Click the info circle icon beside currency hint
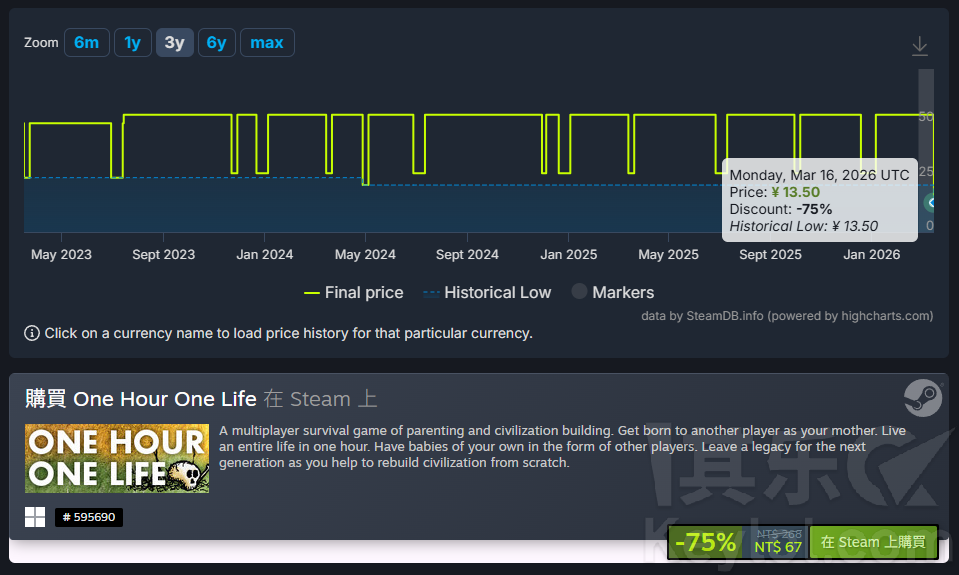This screenshot has width=959, height=575. [x=32, y=333]
